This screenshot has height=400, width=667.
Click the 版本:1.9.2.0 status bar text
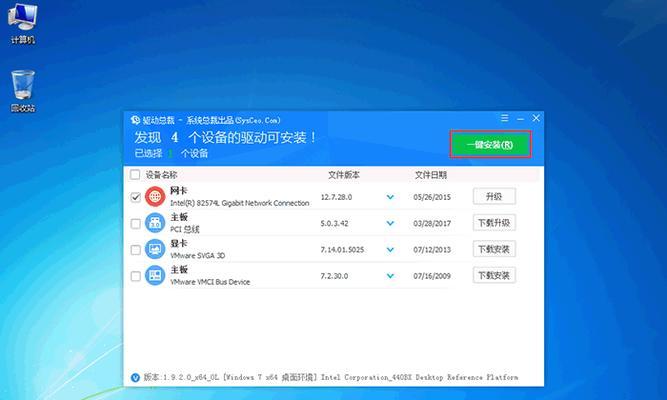coord(331,377)
